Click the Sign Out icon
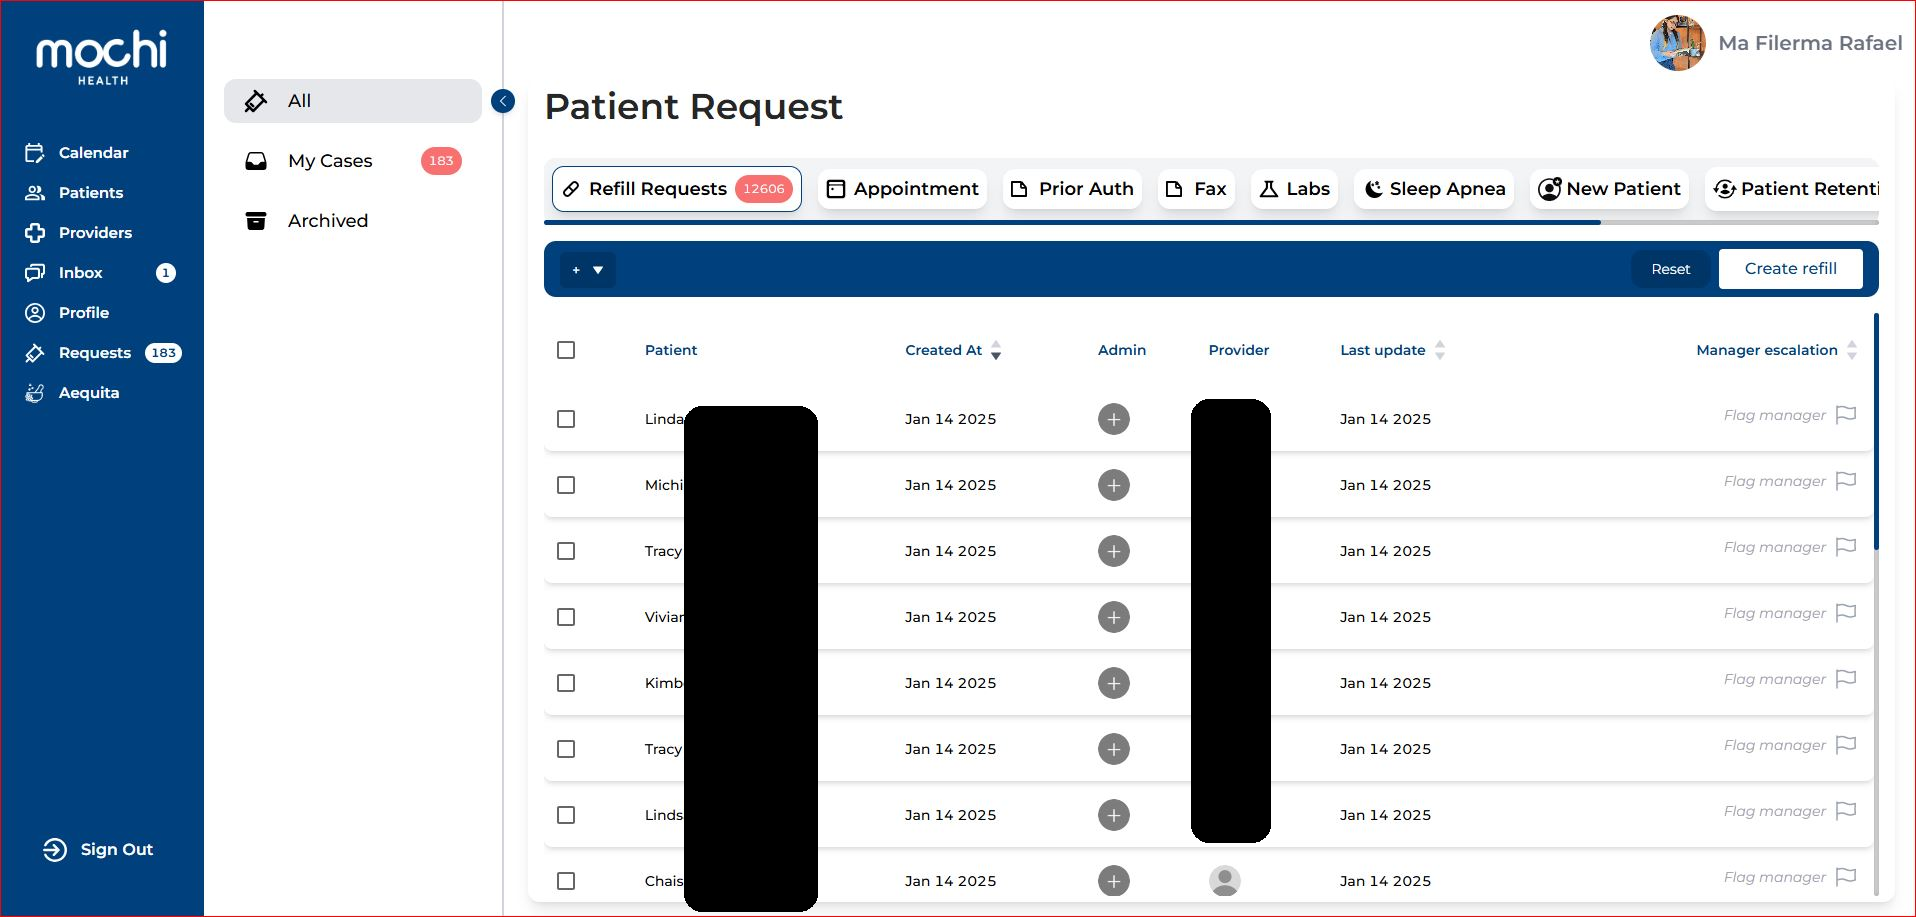The width and height of the screenshot is (1916, 917). [x=55, y=850]
